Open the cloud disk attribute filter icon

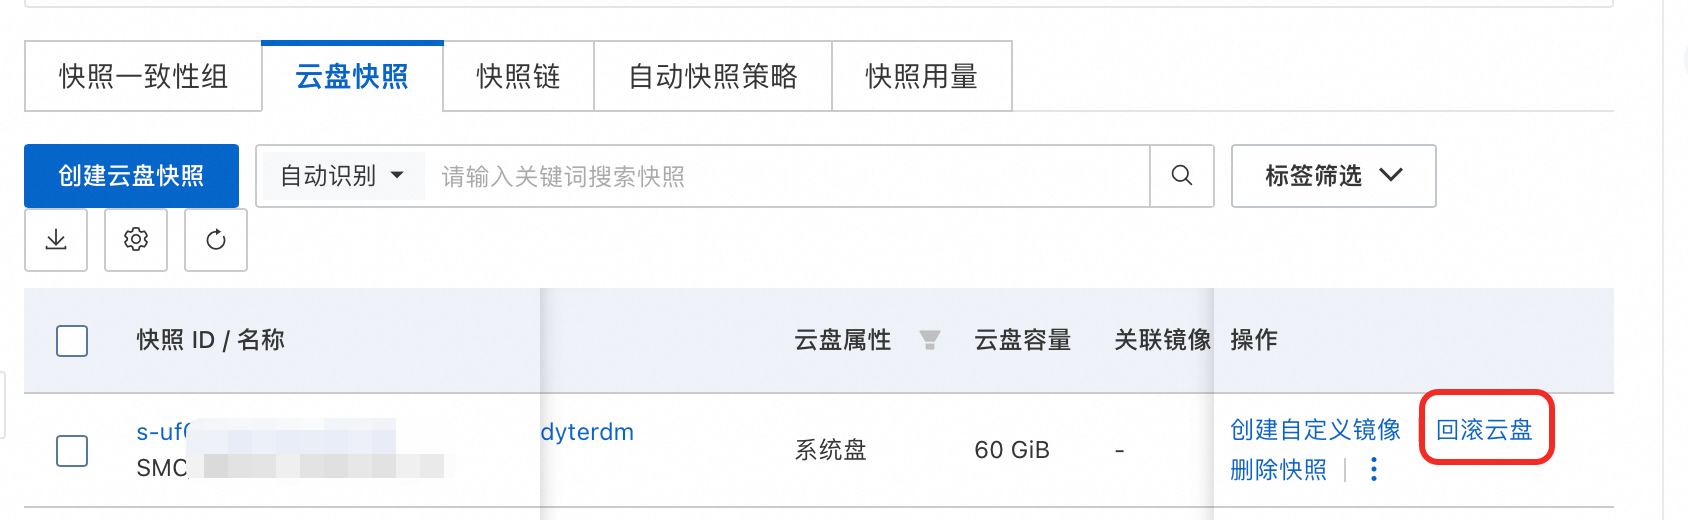930,340
